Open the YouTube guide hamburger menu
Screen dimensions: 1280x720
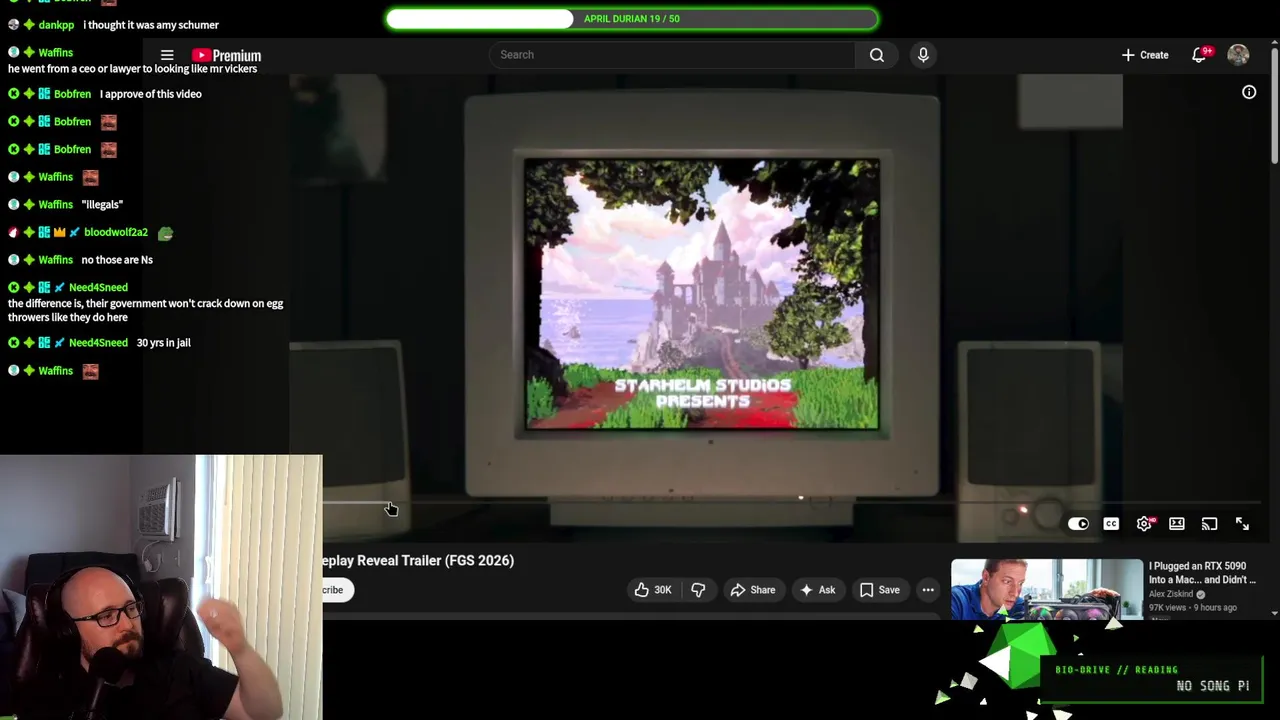[167, 55]
